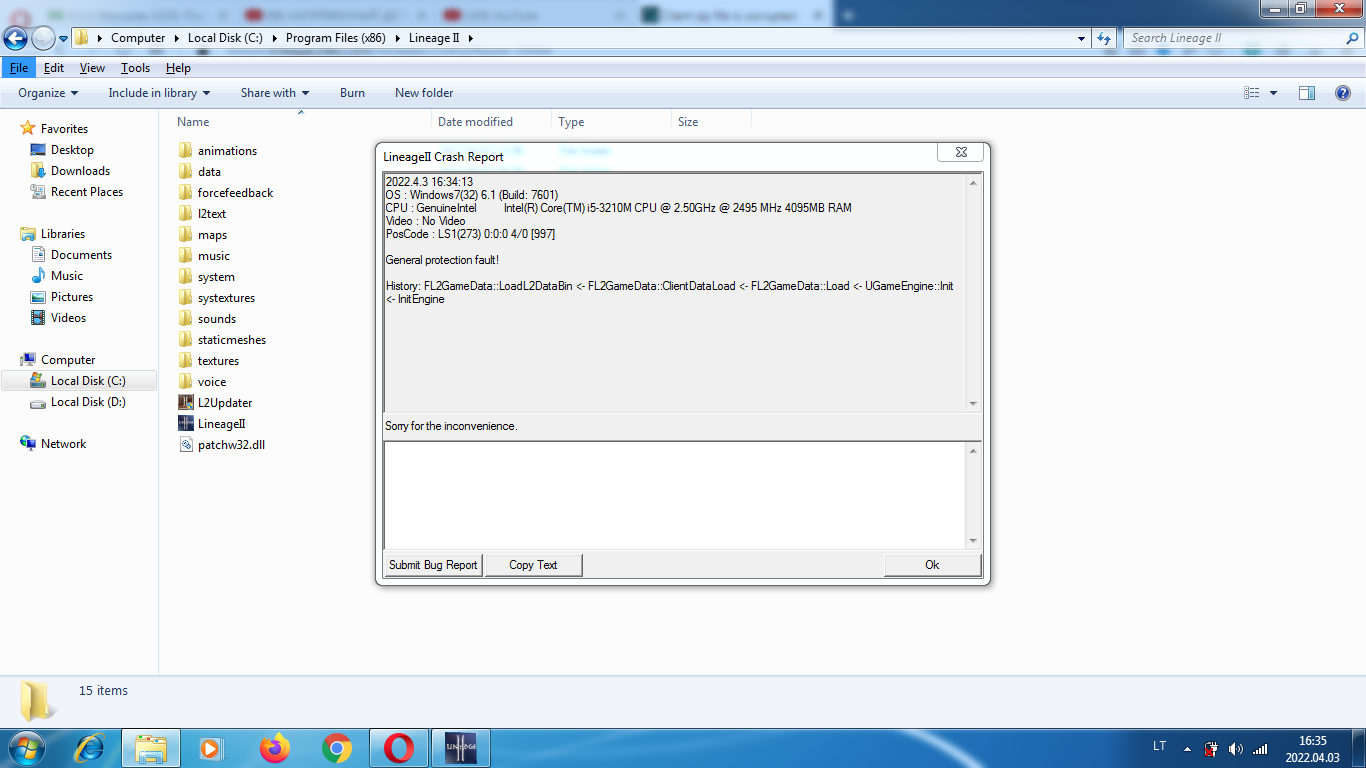1366x768 pixels.
Task: Toggle the preview pane icon
Action: pyautogui.click(x=1306, y=93)
